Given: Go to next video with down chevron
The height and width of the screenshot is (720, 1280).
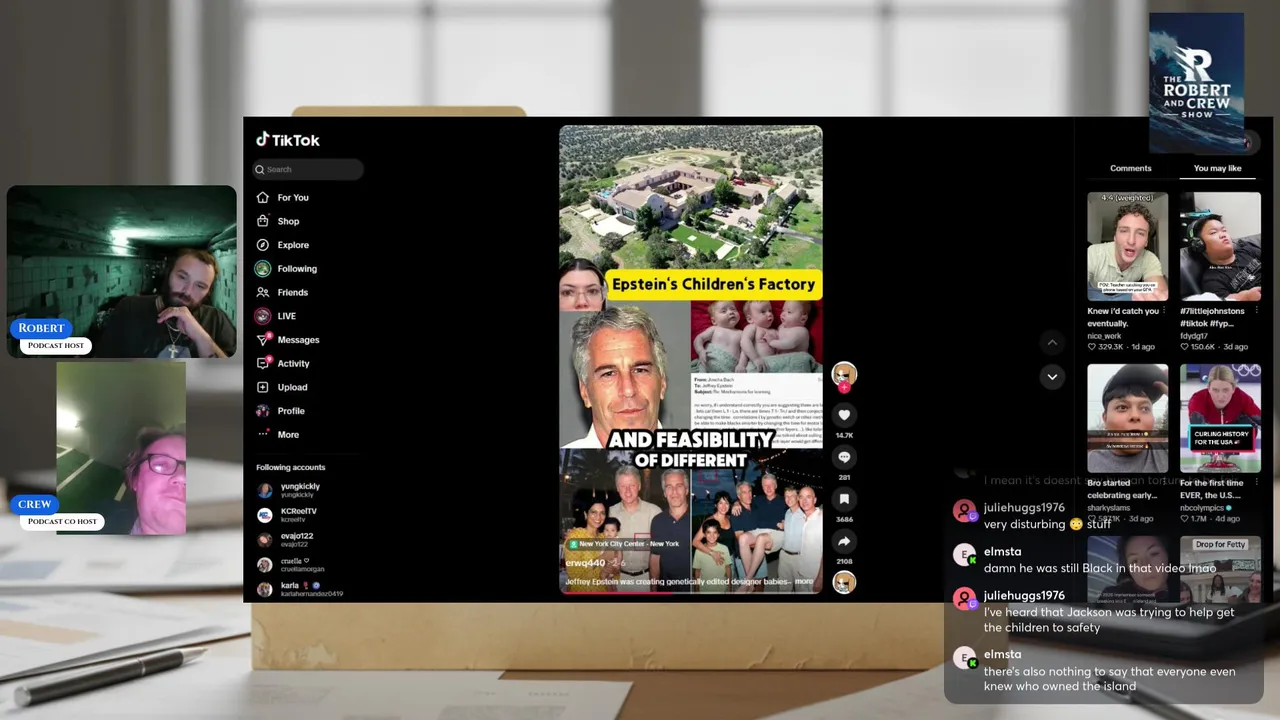Looking at the screenshot, I should 1052,377.
